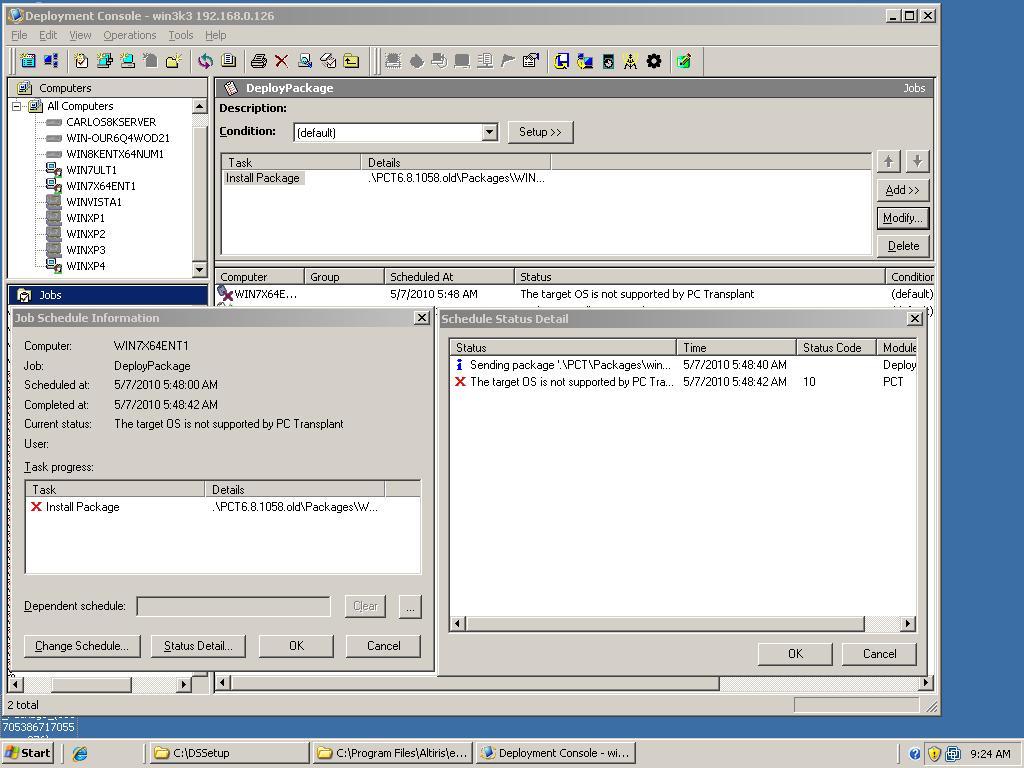Click the Status Detail... button

pyautogui.click(x=198, y=646)
